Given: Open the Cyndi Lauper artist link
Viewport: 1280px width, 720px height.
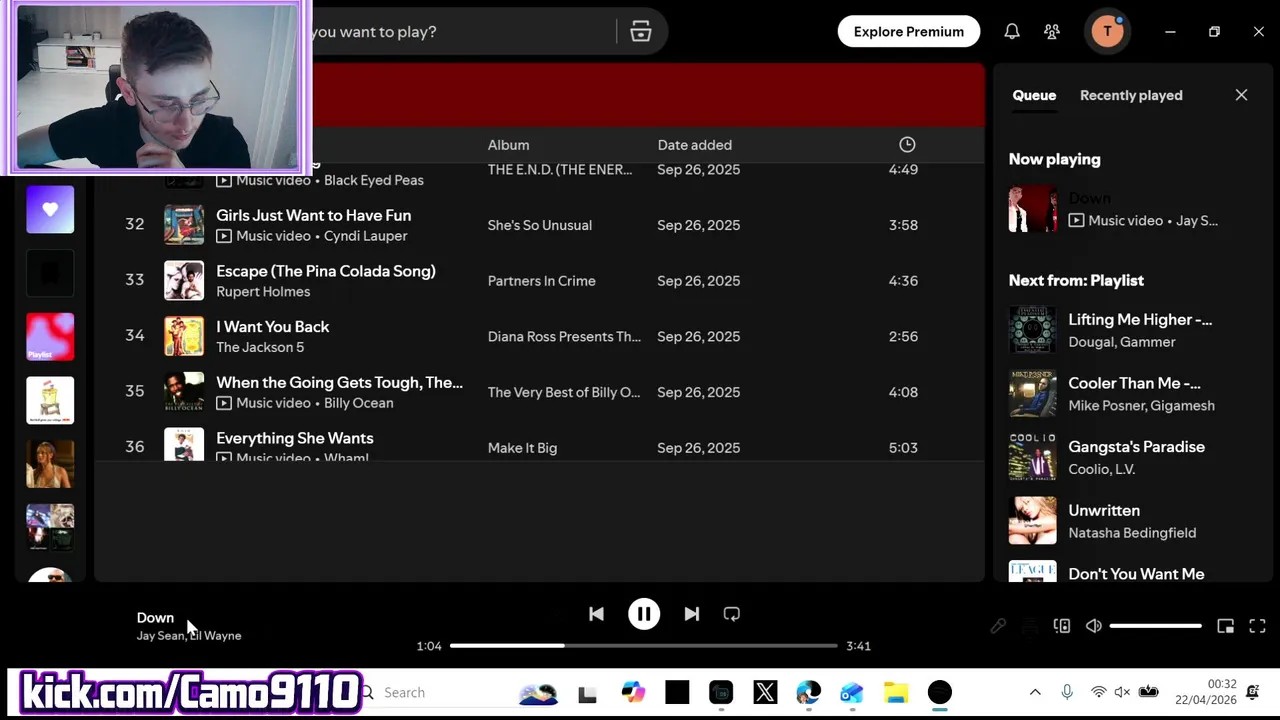Looking at the screenshot, I should click(365, 236).
